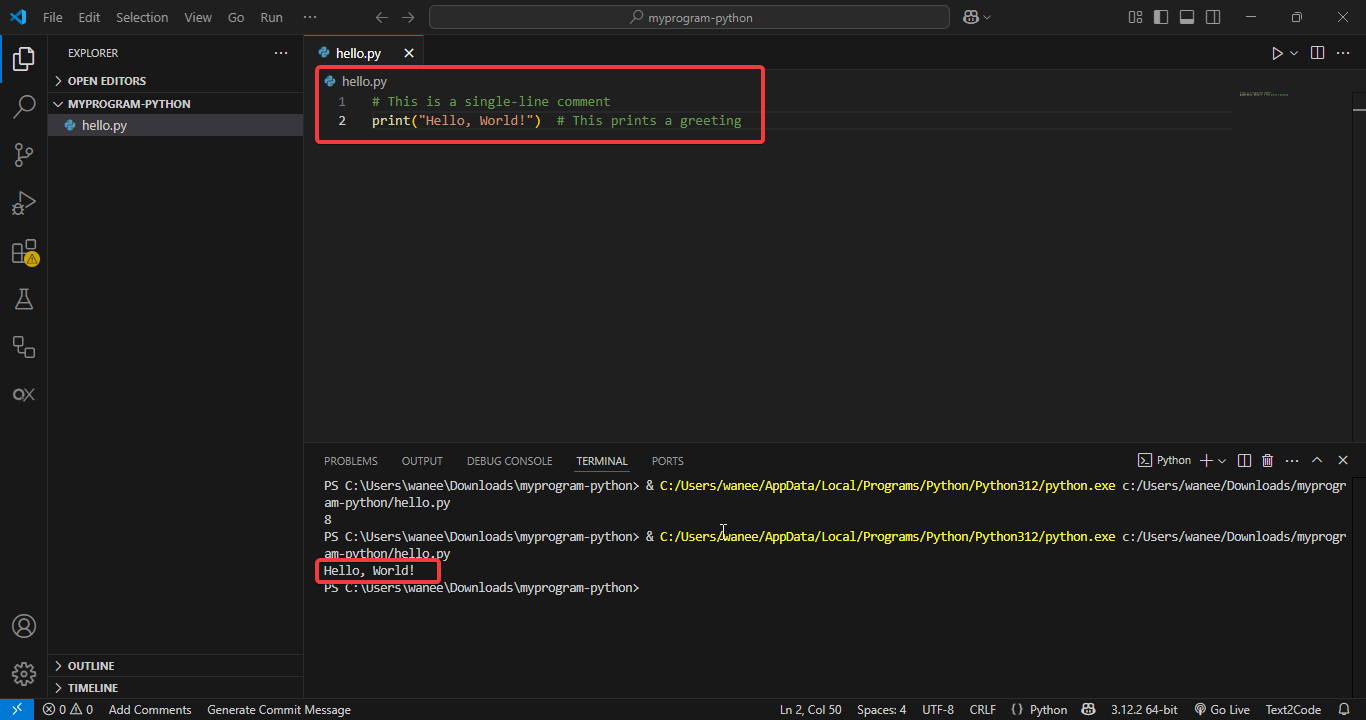
Task: Open the Run button dropdown arrow
Action: [1294, 53]
